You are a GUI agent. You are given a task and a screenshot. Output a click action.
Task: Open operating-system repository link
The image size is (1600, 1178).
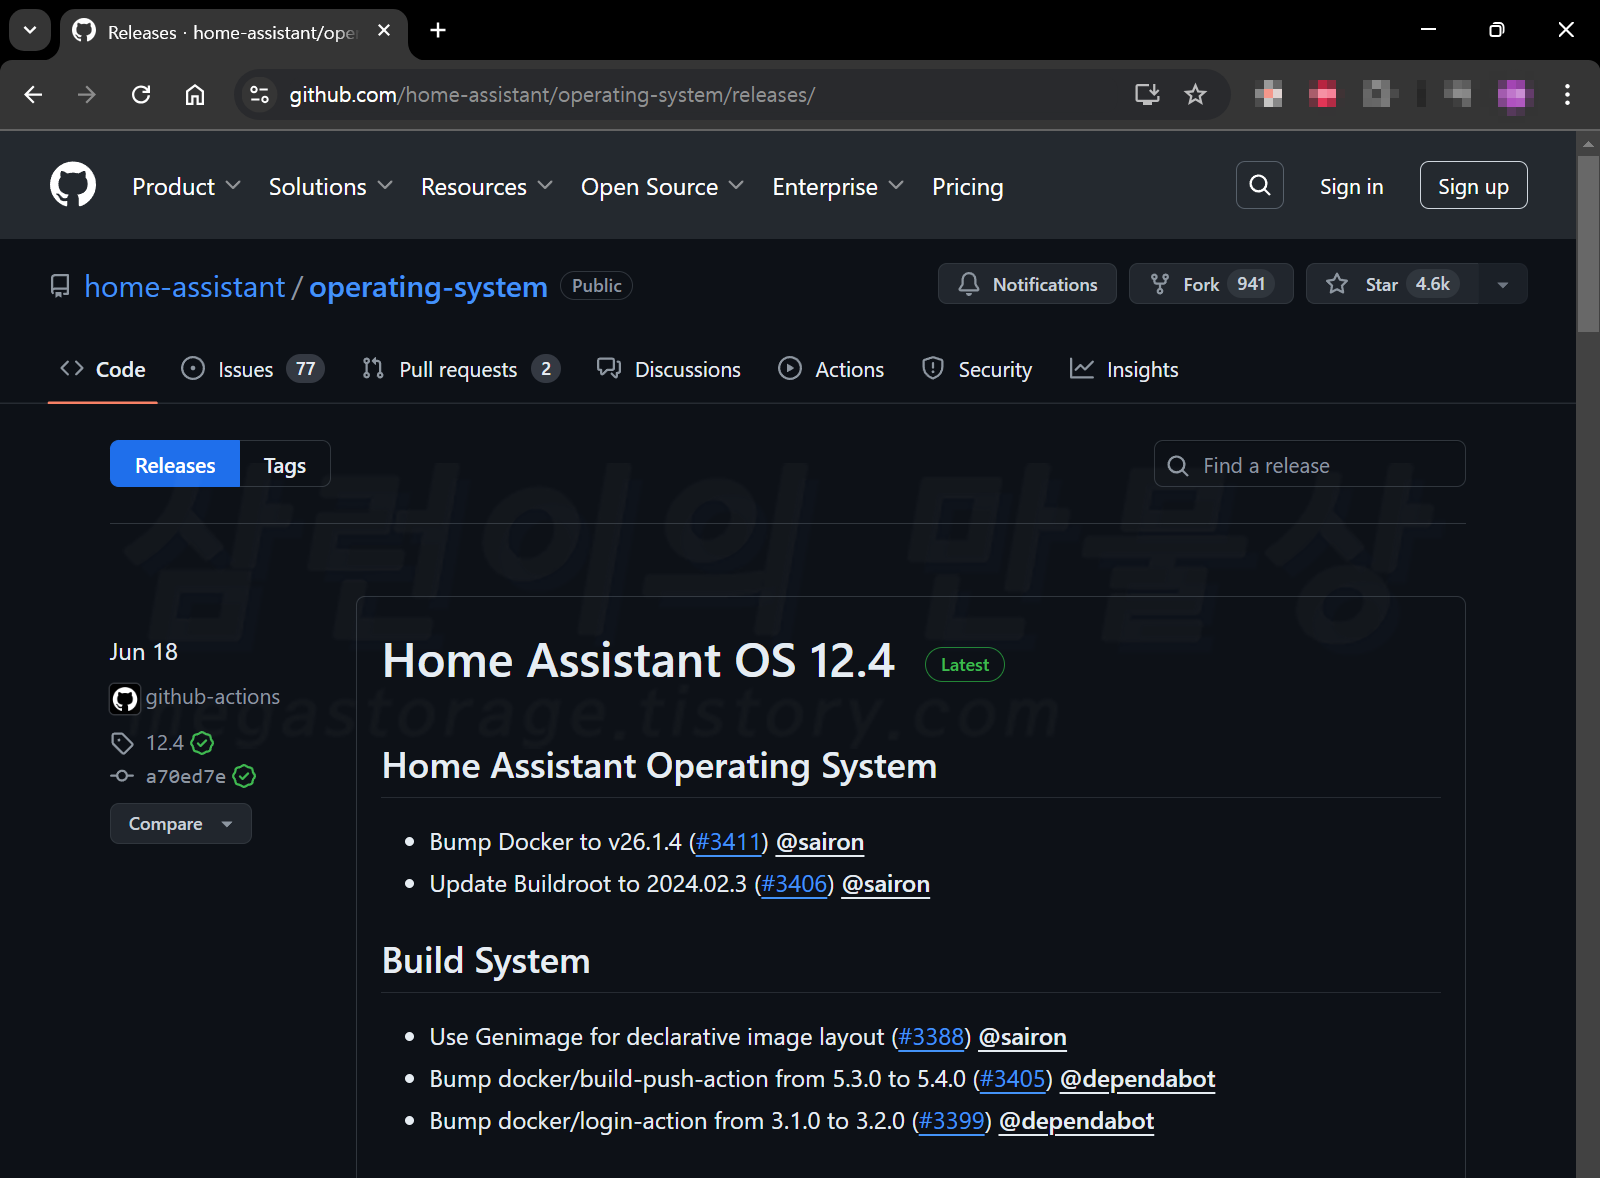coord(428,287)
